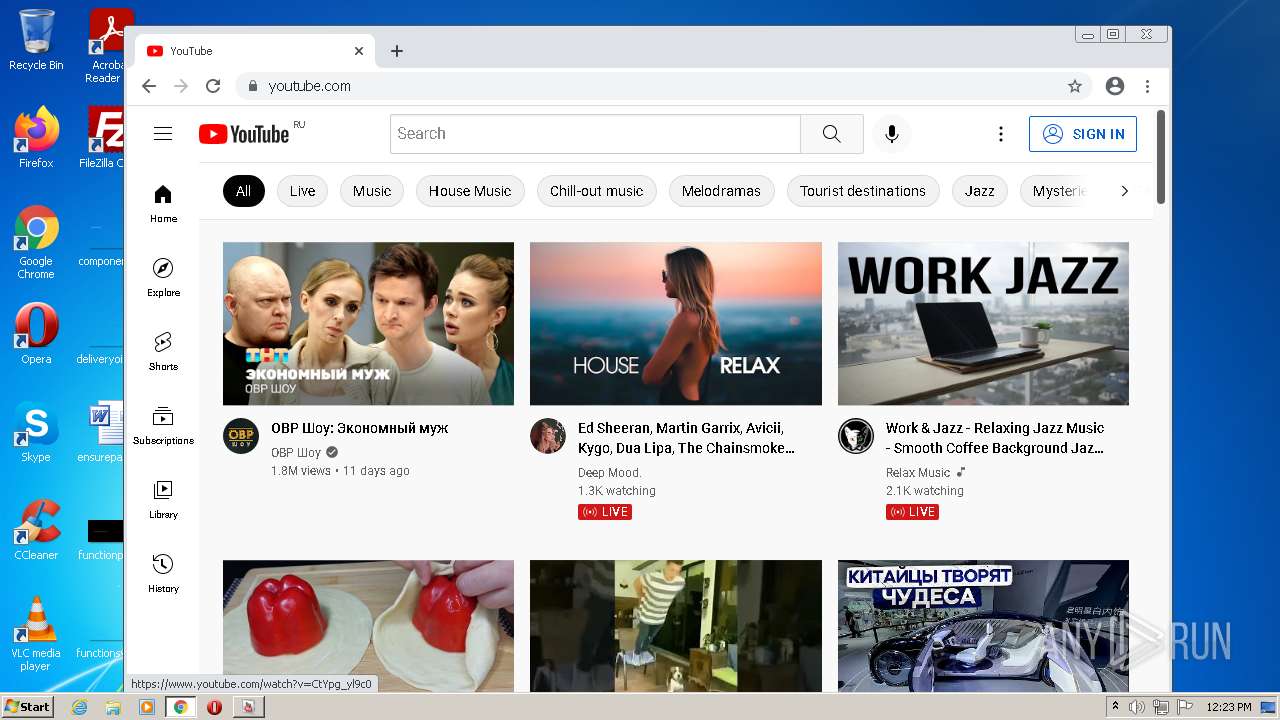Open Subscriptions in the sidebar
1280x720 pixels.
pos(163,425)
